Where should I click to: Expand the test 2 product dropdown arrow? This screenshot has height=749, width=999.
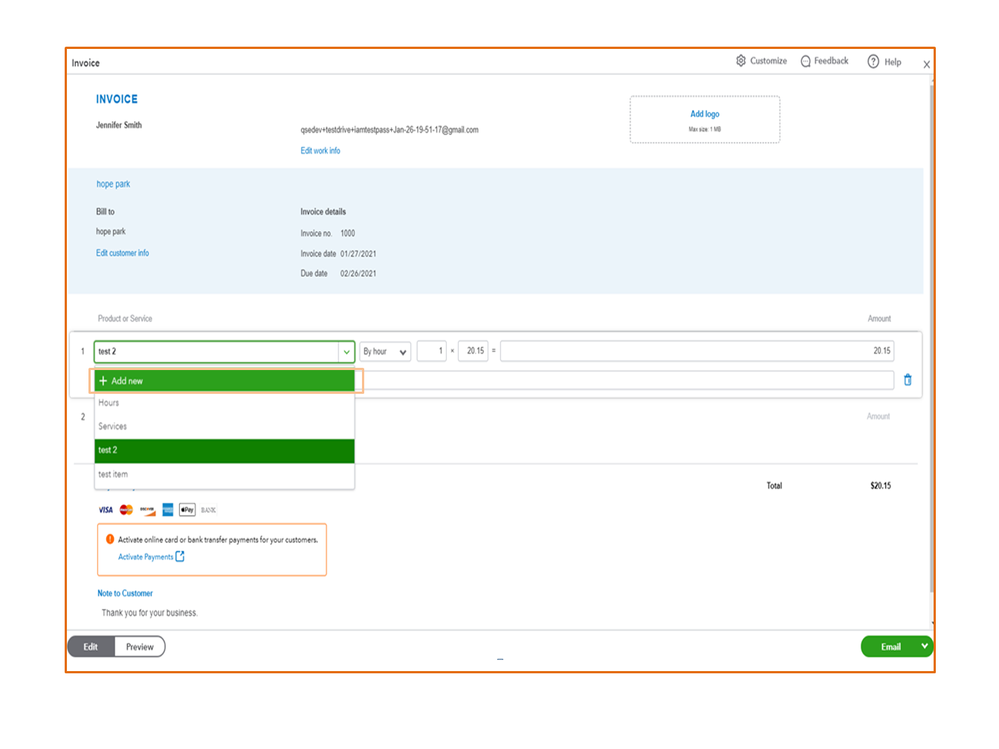tap(346, 352)
